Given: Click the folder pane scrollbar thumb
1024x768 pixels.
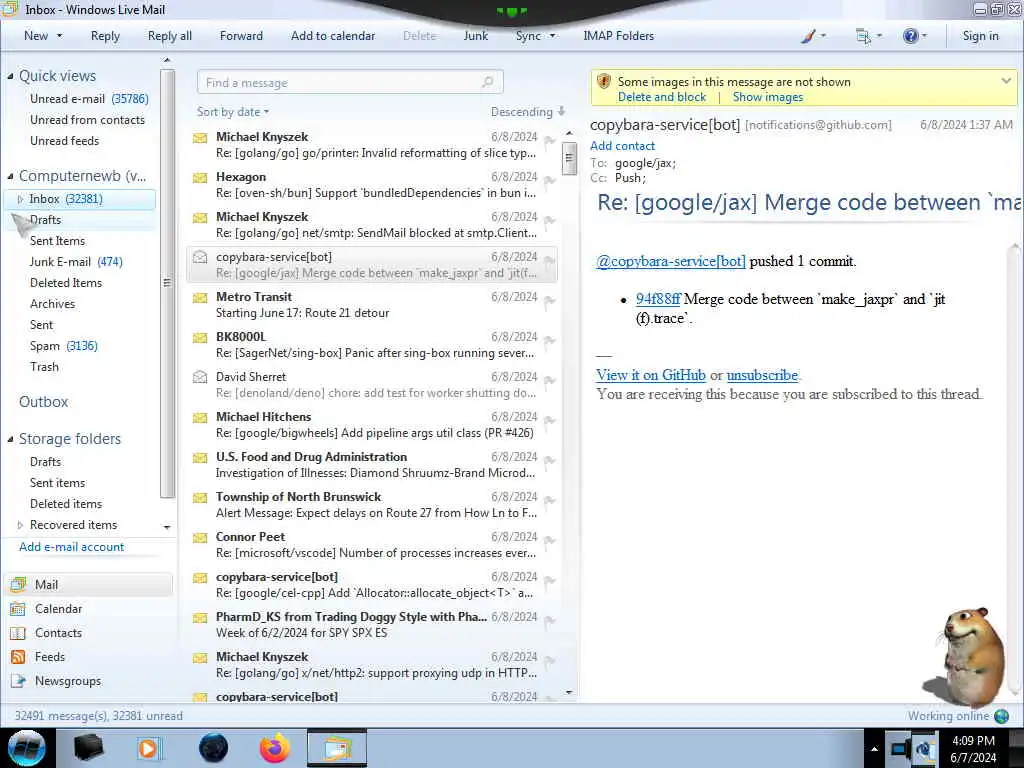Looking at the screenshot, I should [167, 283].
